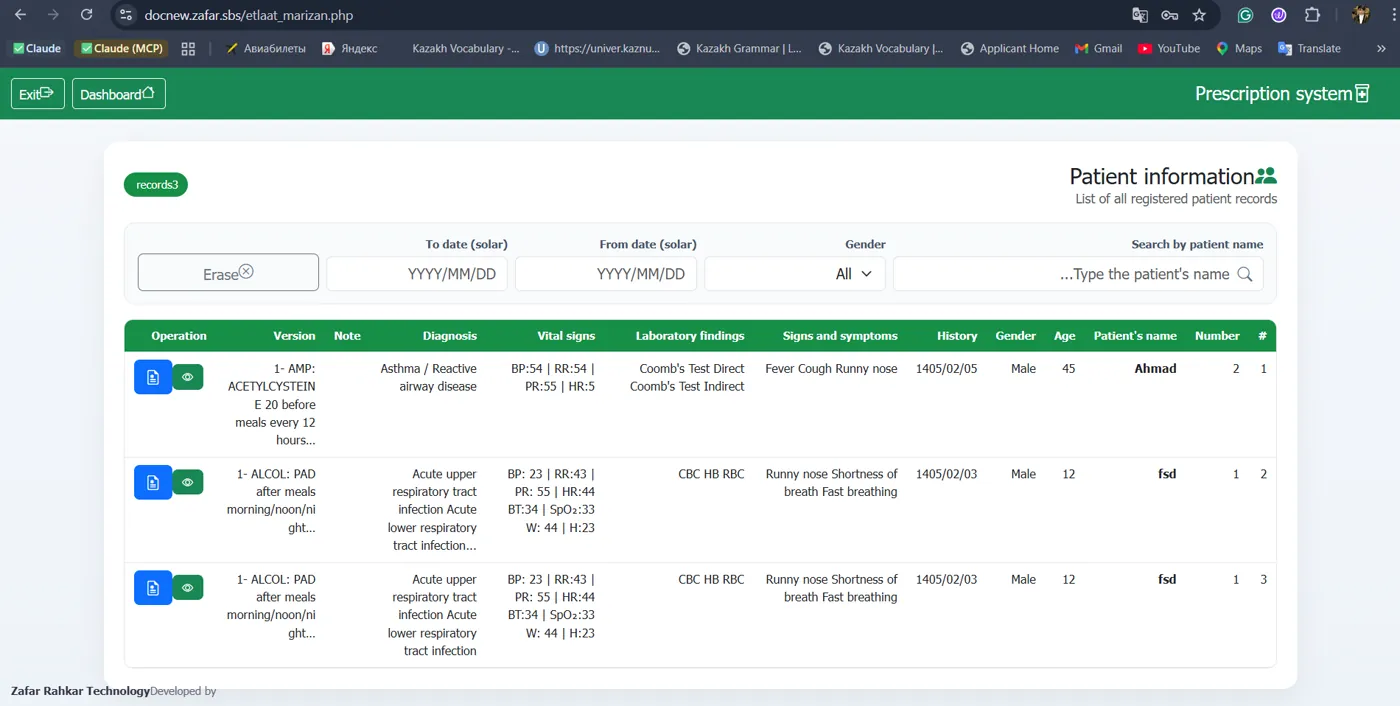Open the Яндекс bookmark
This screenshot has height=706, width=1400.
tap(349, 48)
